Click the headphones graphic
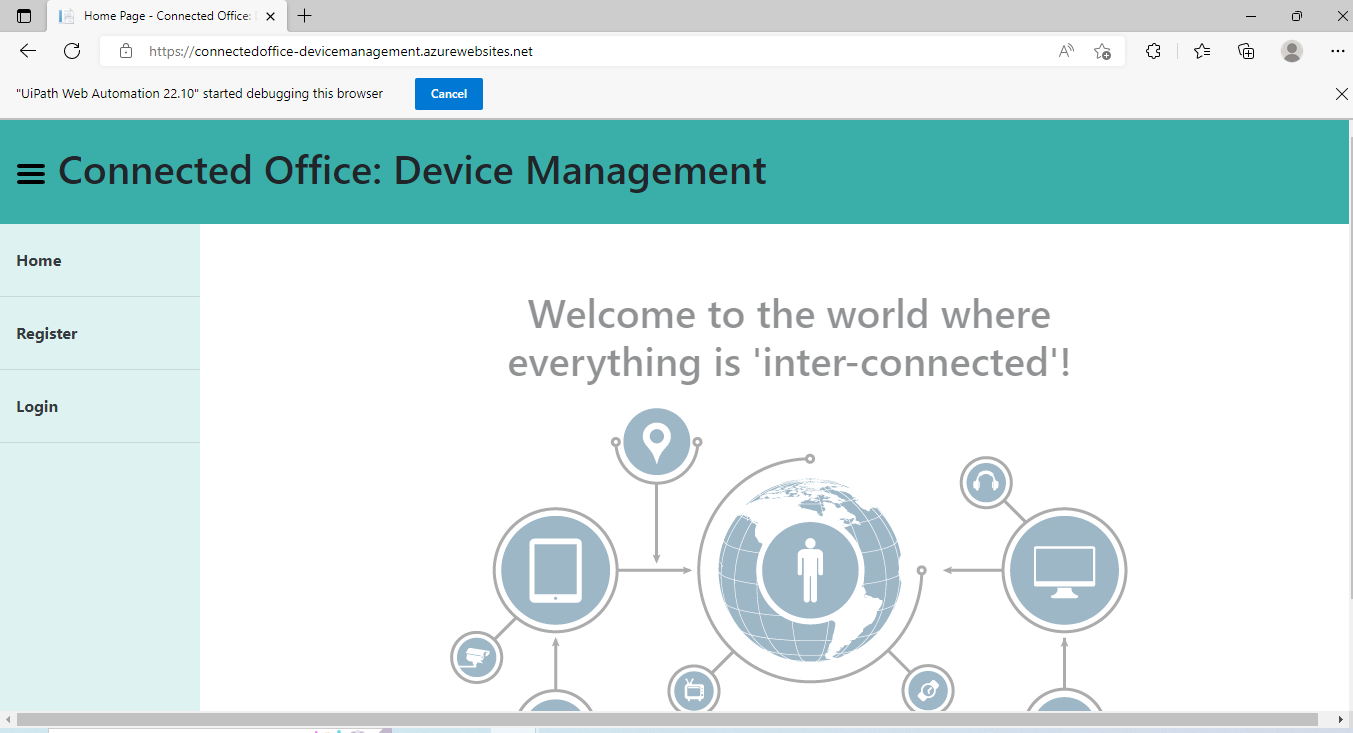Screen dimensions: 1353x733 tap(986, 483)
